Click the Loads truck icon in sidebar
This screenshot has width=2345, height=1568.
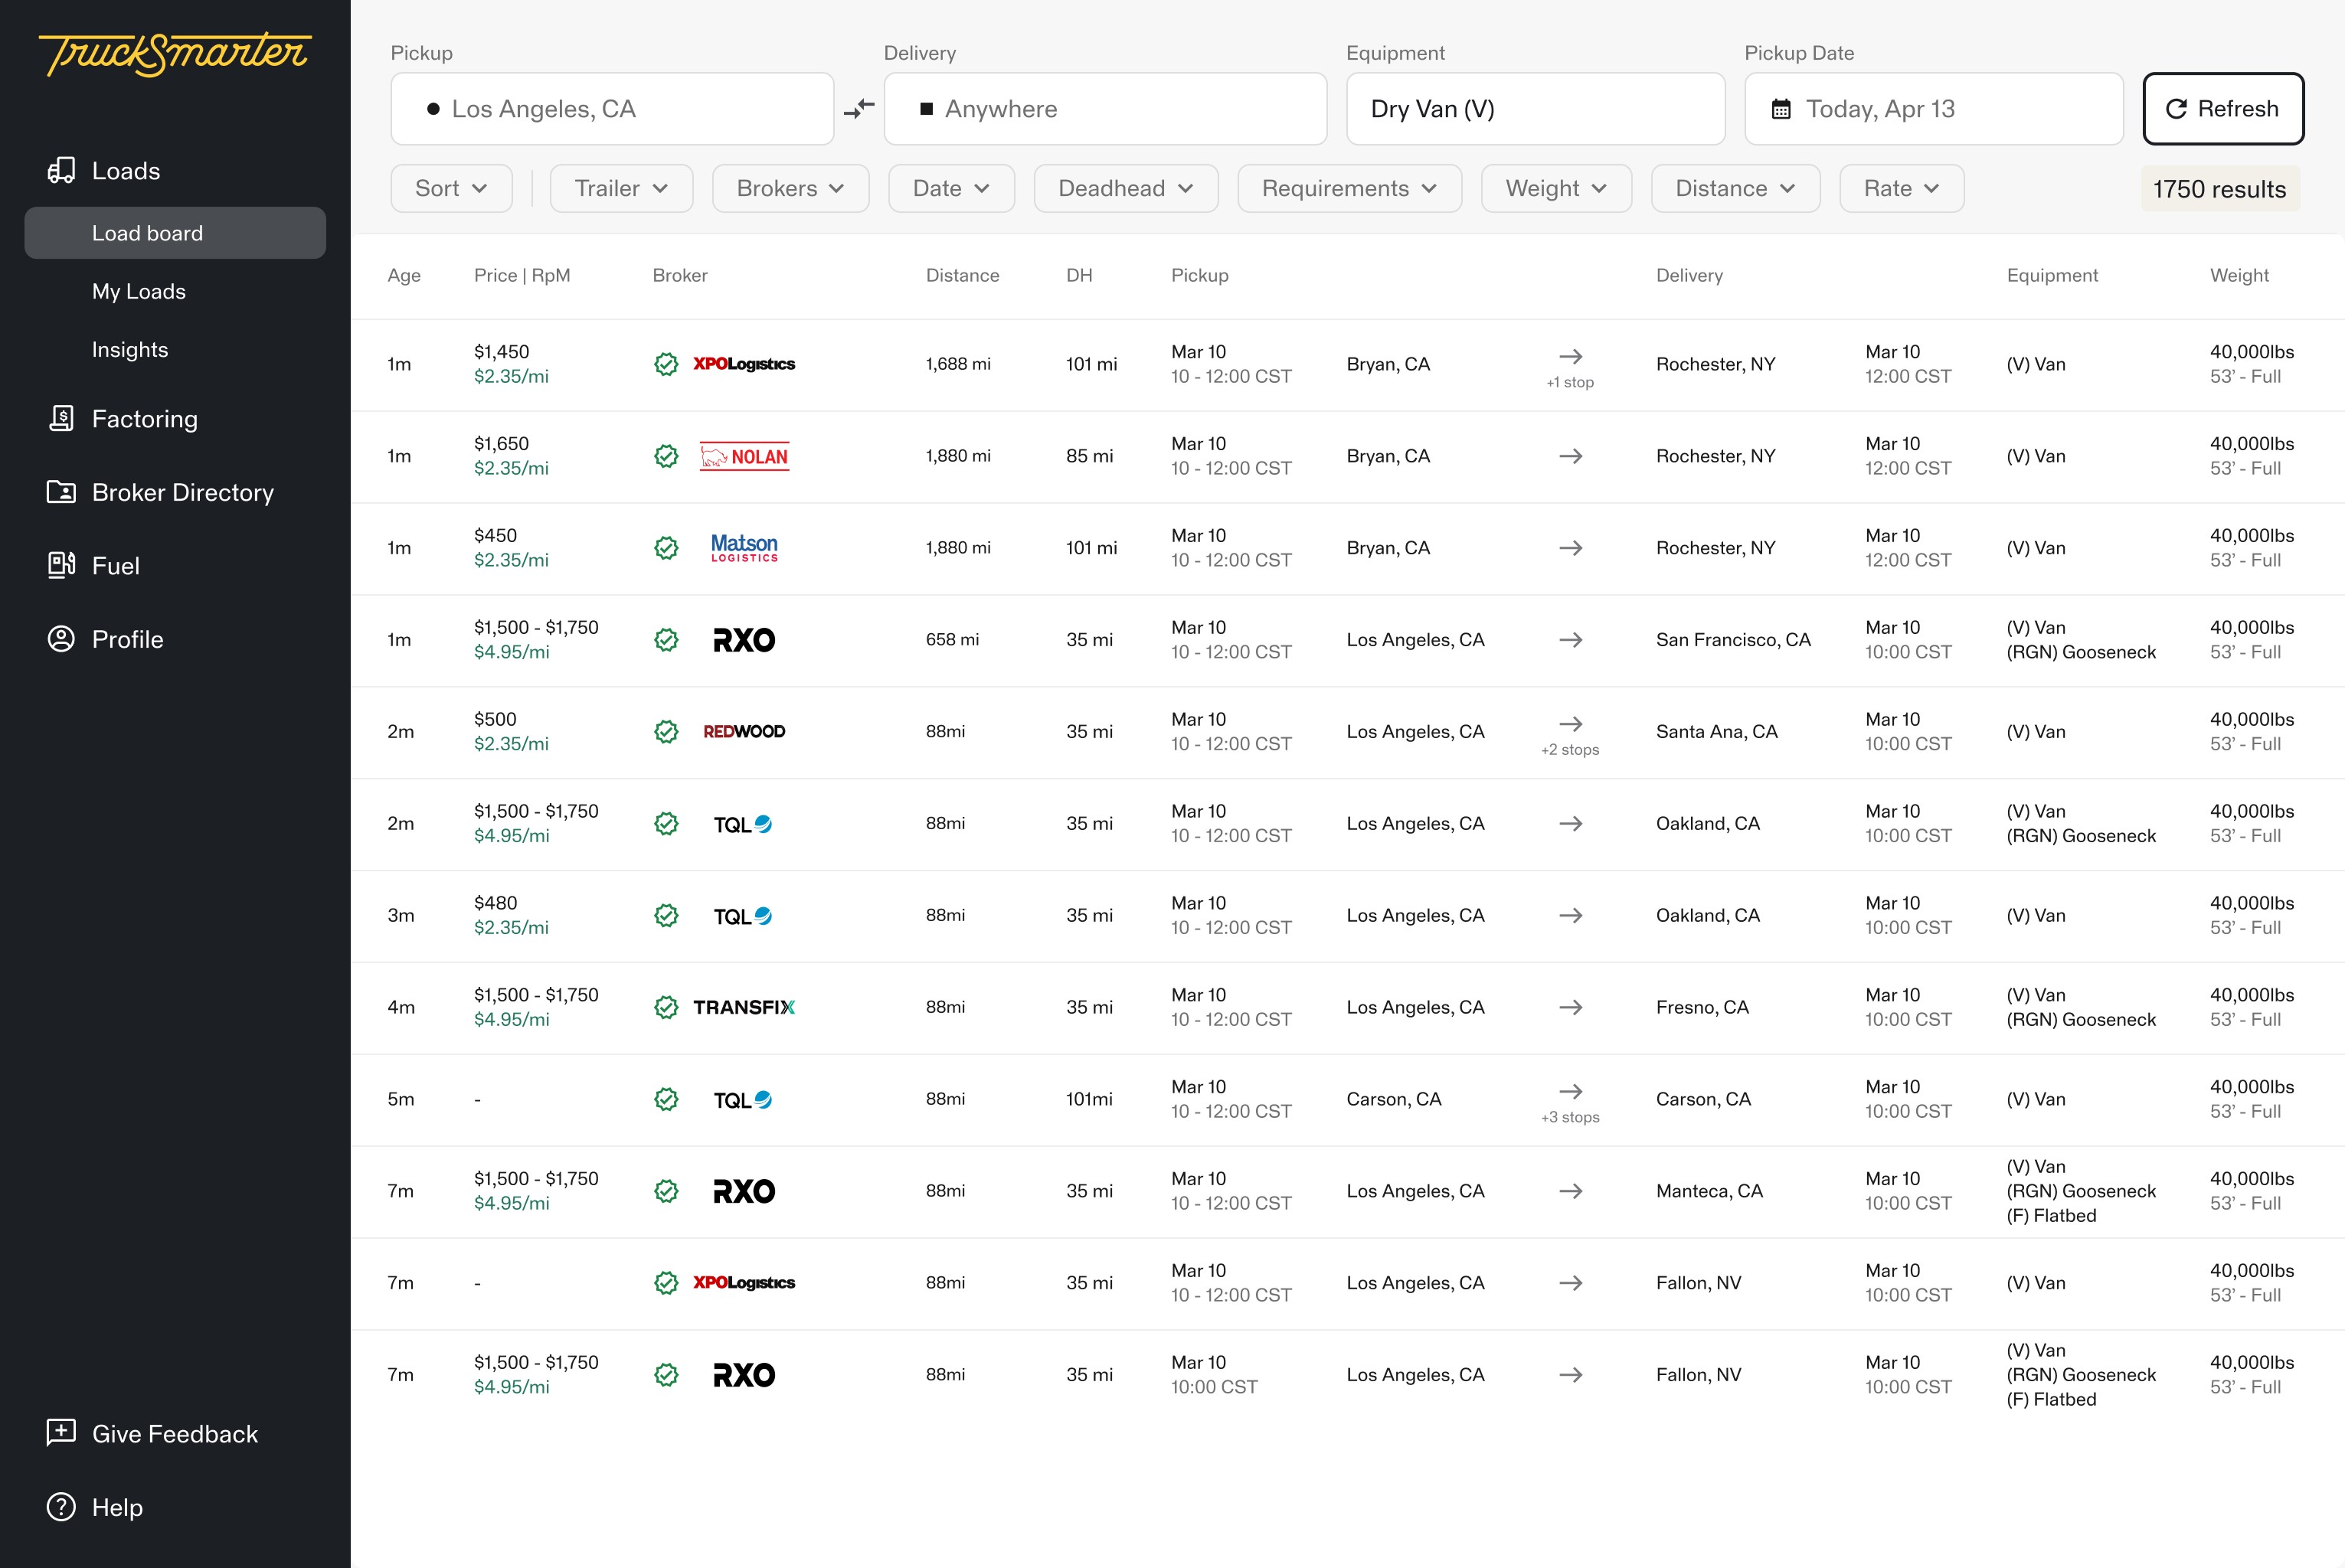(61, 170)
